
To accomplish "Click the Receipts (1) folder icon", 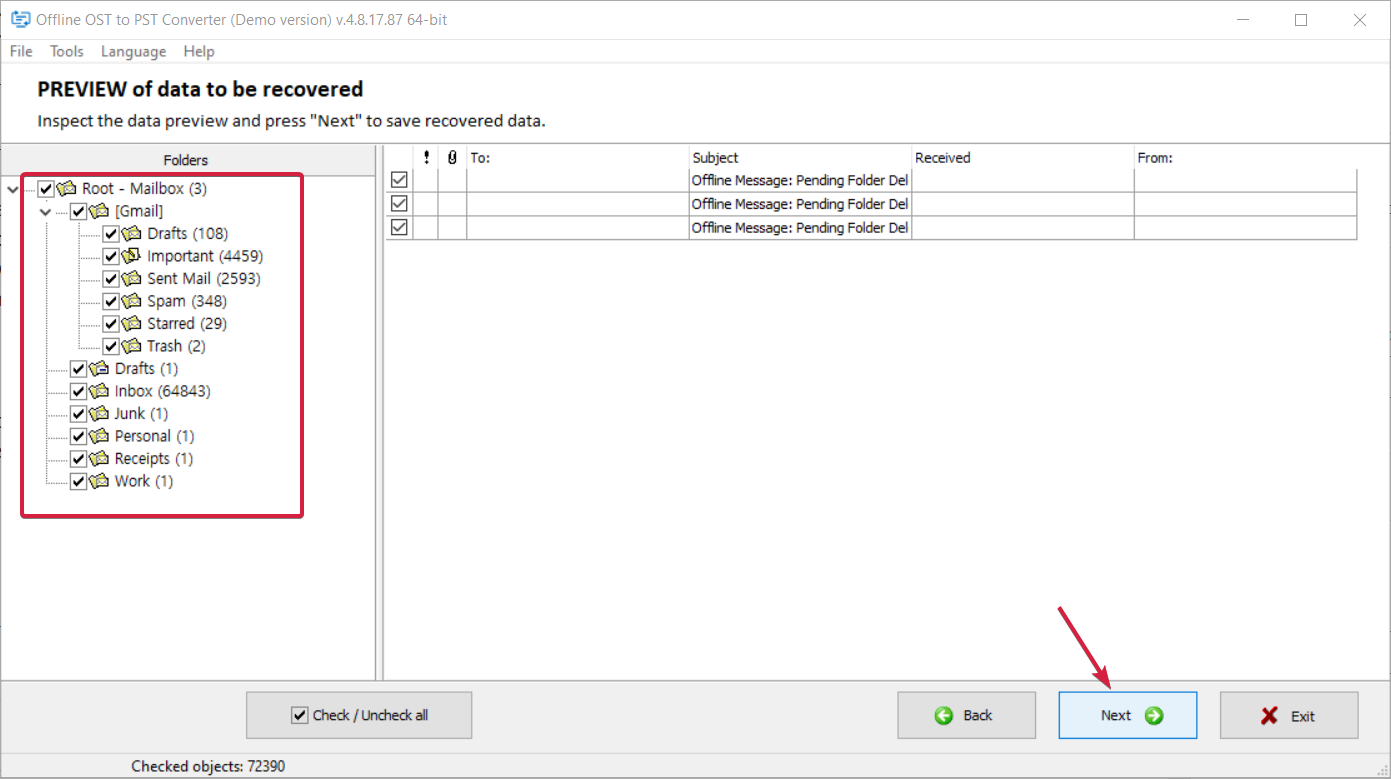I will 99,458.
